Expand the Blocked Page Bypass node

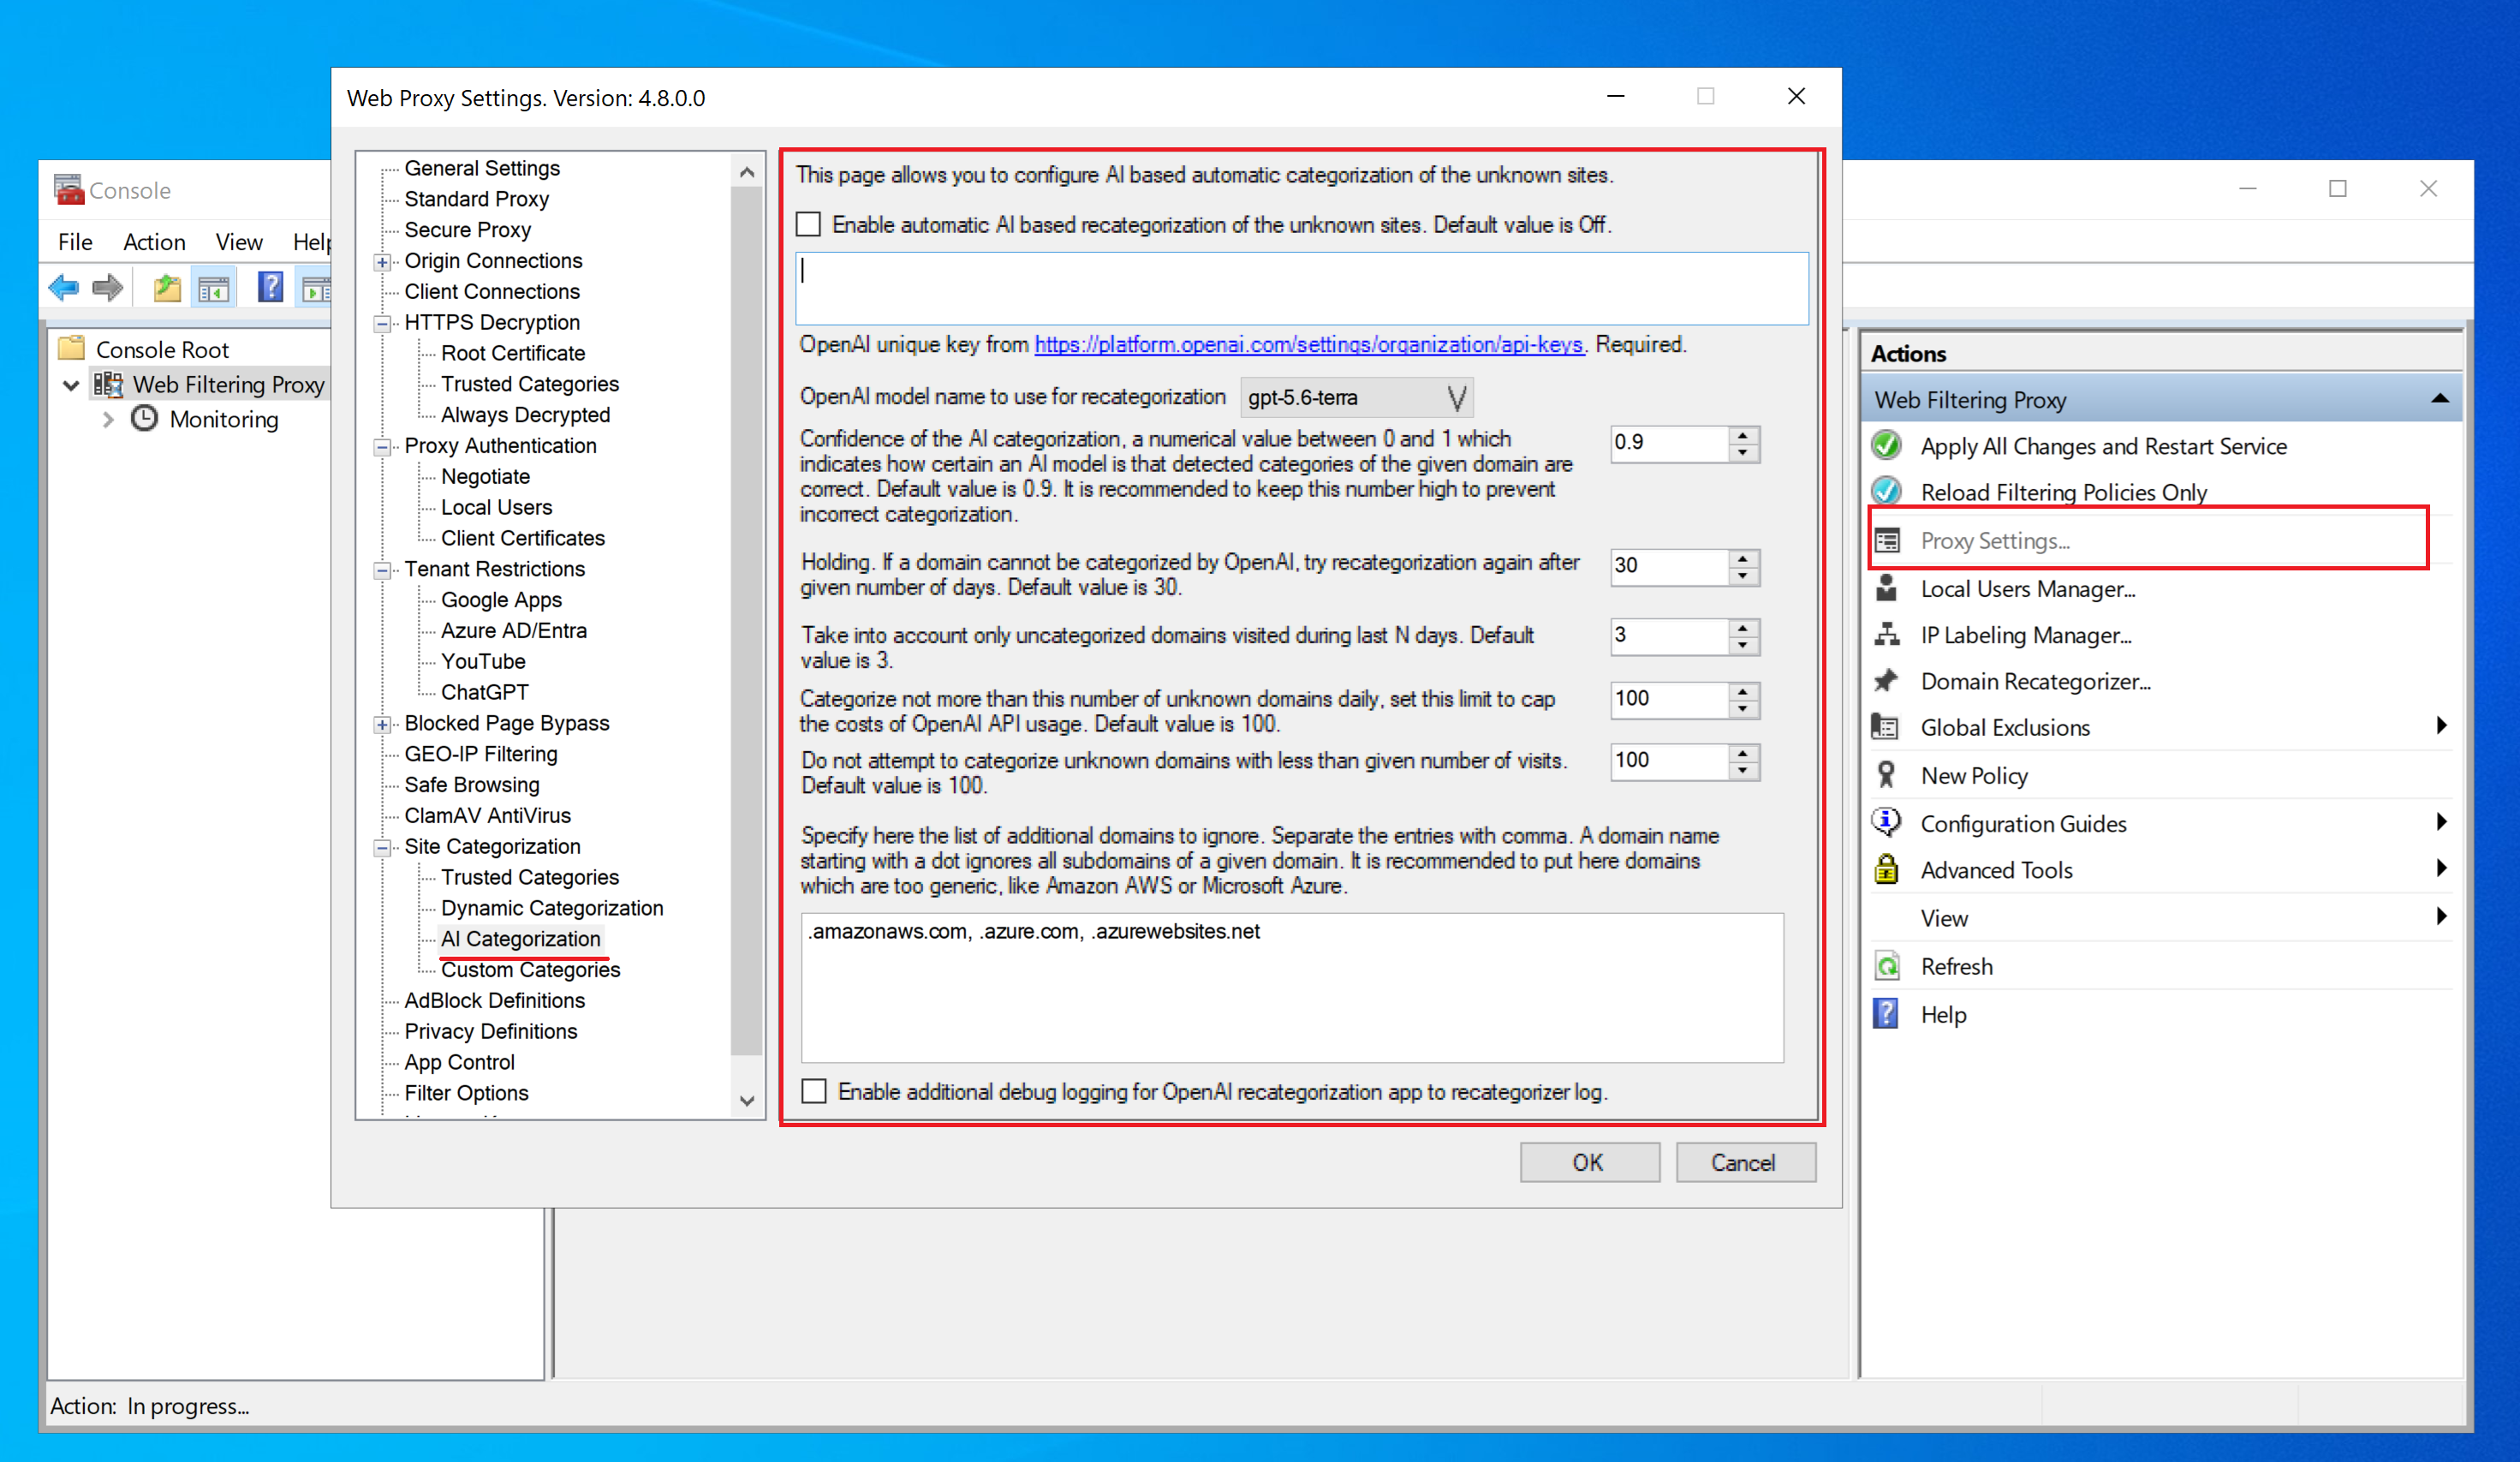382,725
